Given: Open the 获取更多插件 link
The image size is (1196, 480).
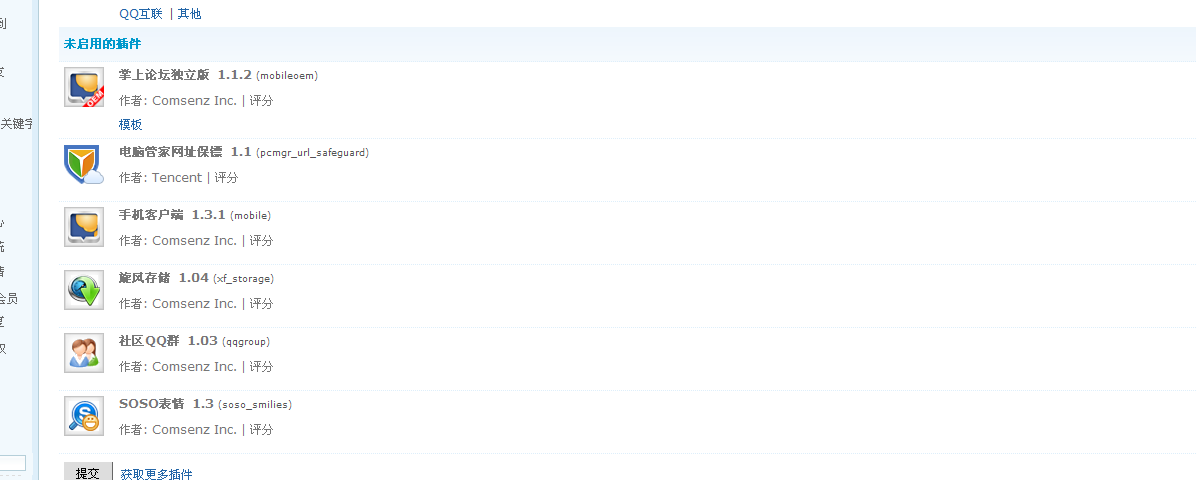Looking at the screenshot, I should [156, 474].
